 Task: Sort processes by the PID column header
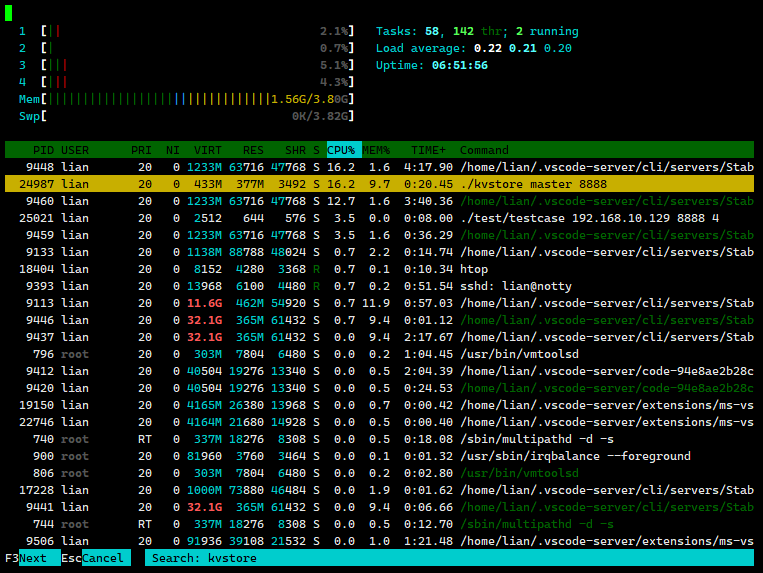[43, 150]
